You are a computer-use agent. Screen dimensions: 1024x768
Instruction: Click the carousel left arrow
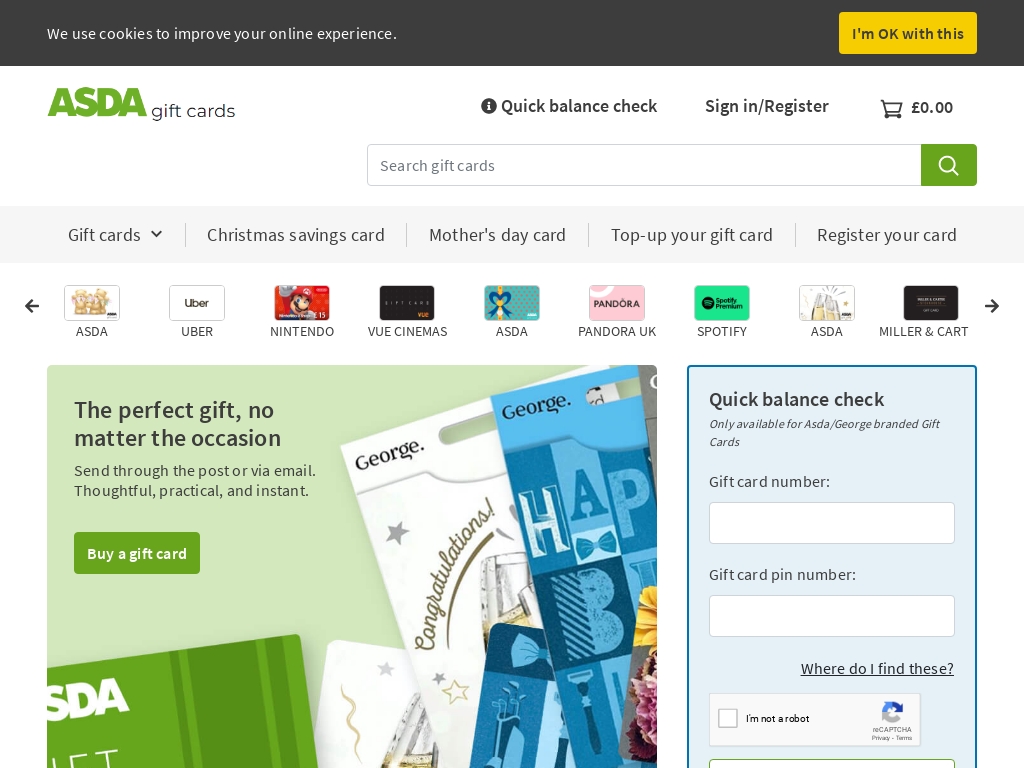pyautogui.click(x=31, y=306)
